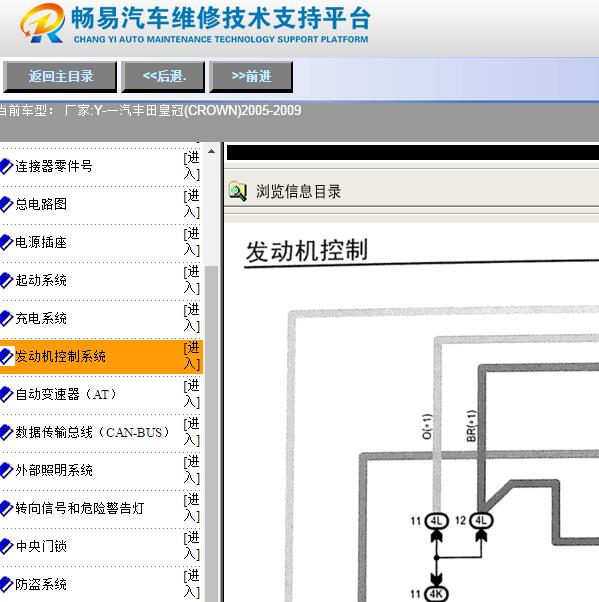
Task: Click the 发动机控制 diagram title
Action: (306, 250)
